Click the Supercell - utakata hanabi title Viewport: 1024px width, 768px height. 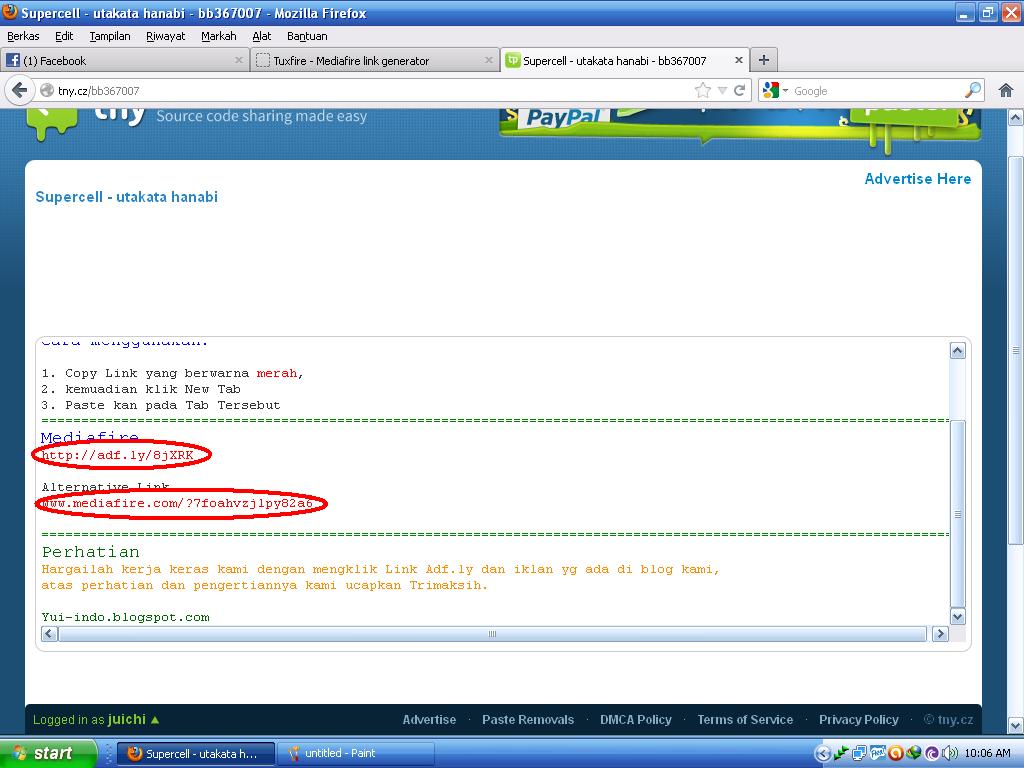(x=127, y=197)
